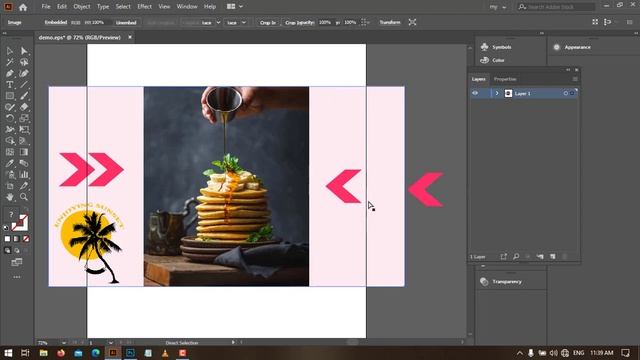Image resolution: width=640 pixels, height=360 pixels.
Task: Toggle Layer 1 visibility eye
Action: (475, 93)
